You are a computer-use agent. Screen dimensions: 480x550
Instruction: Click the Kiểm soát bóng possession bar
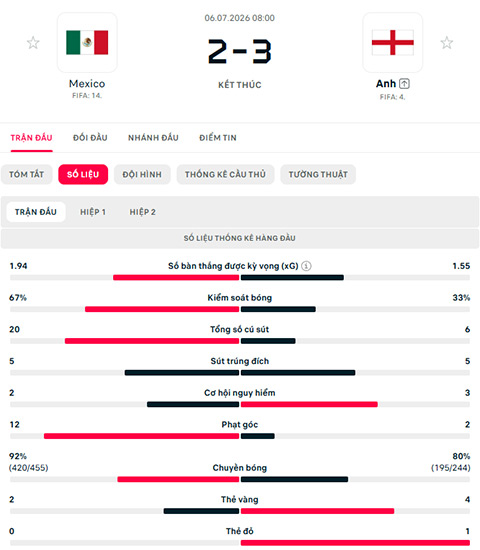point(240,309)
